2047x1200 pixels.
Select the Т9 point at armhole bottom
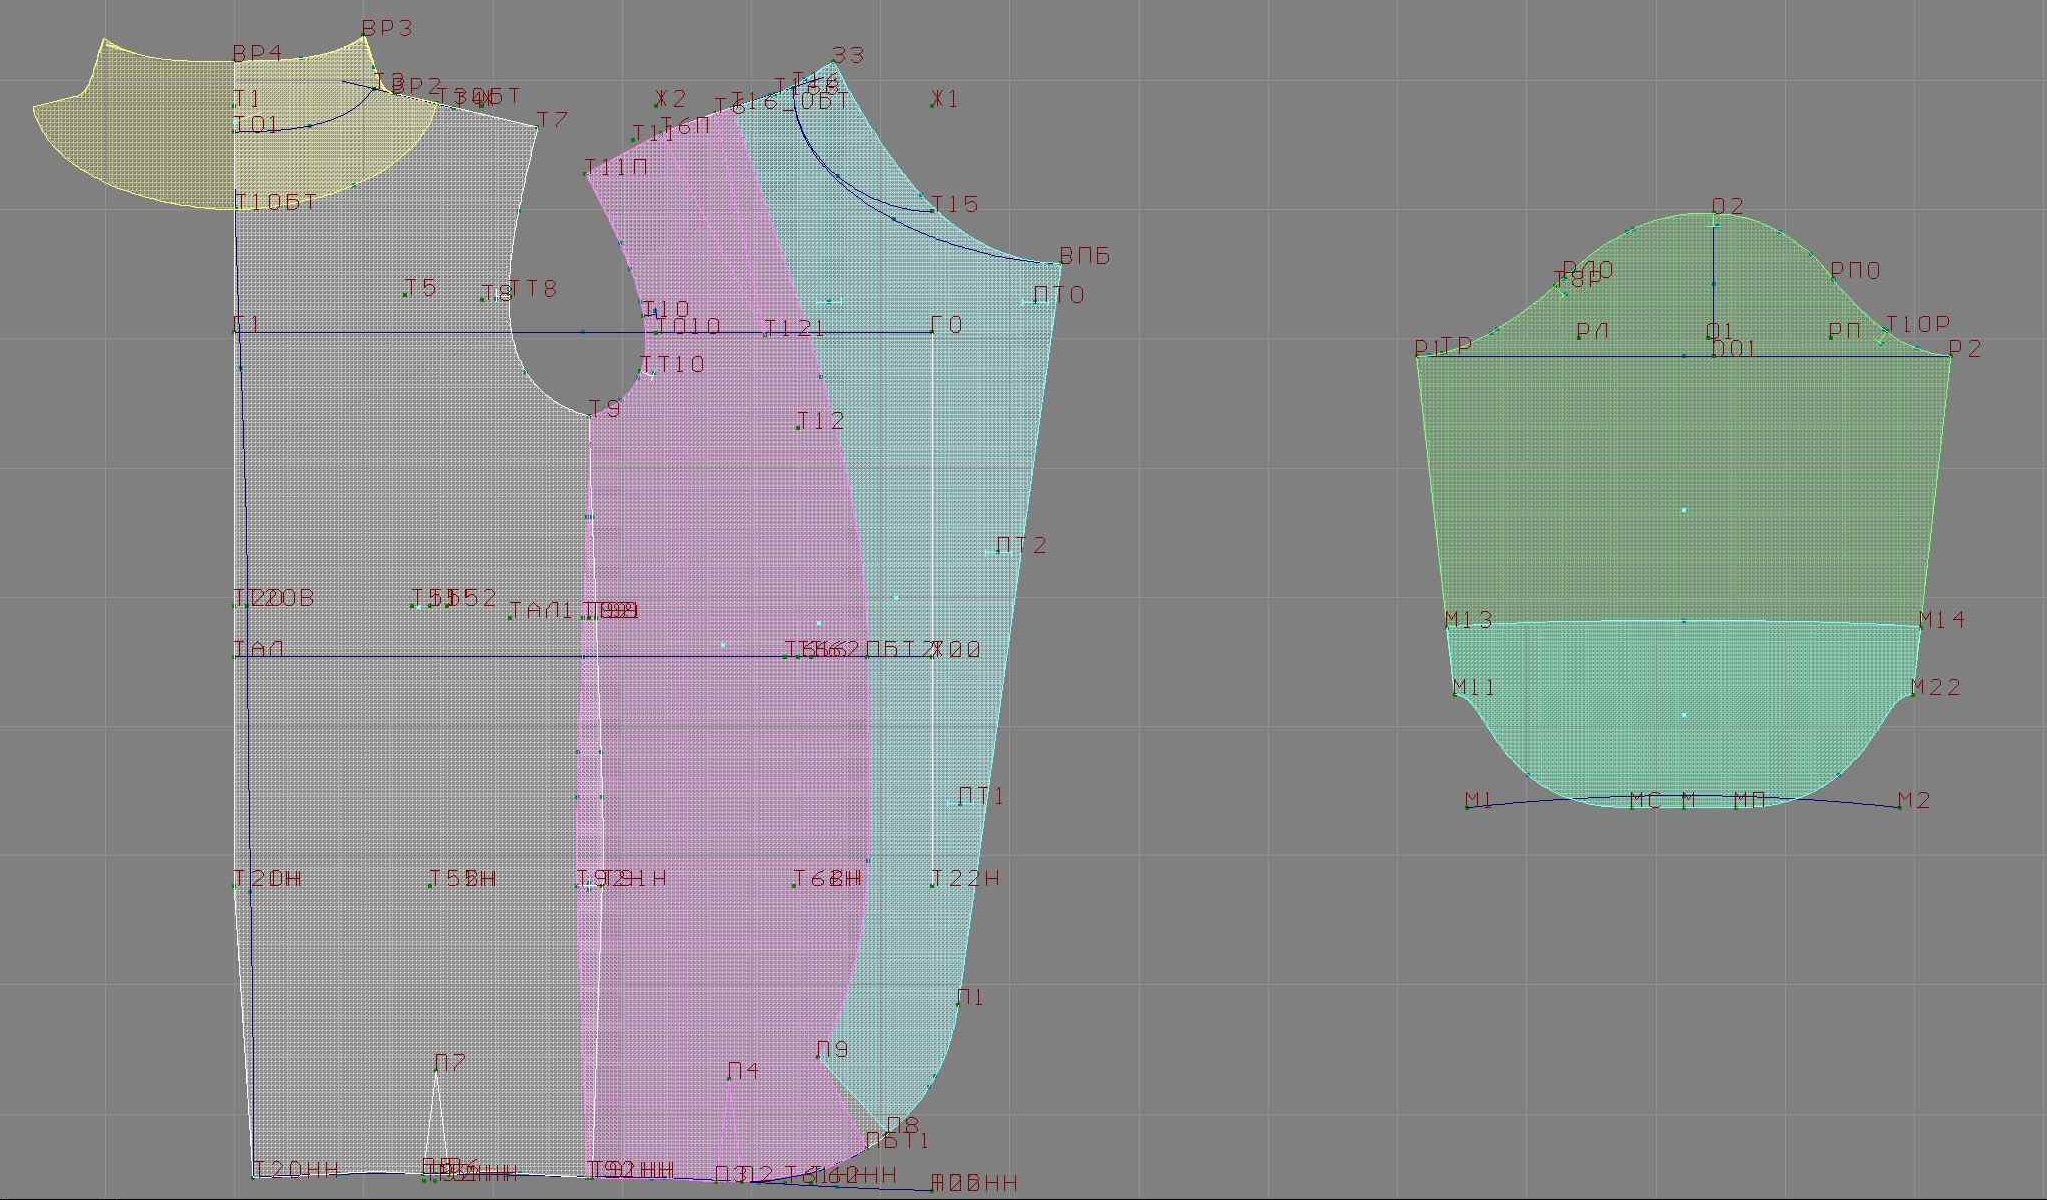pos(590,416)
